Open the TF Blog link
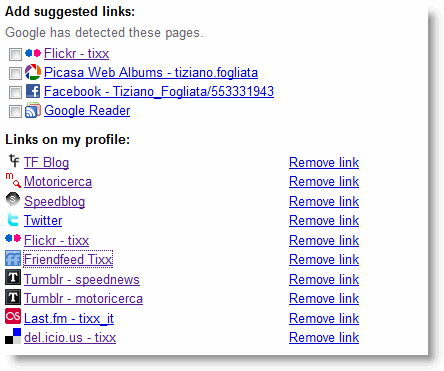 [x=46, y=162]
